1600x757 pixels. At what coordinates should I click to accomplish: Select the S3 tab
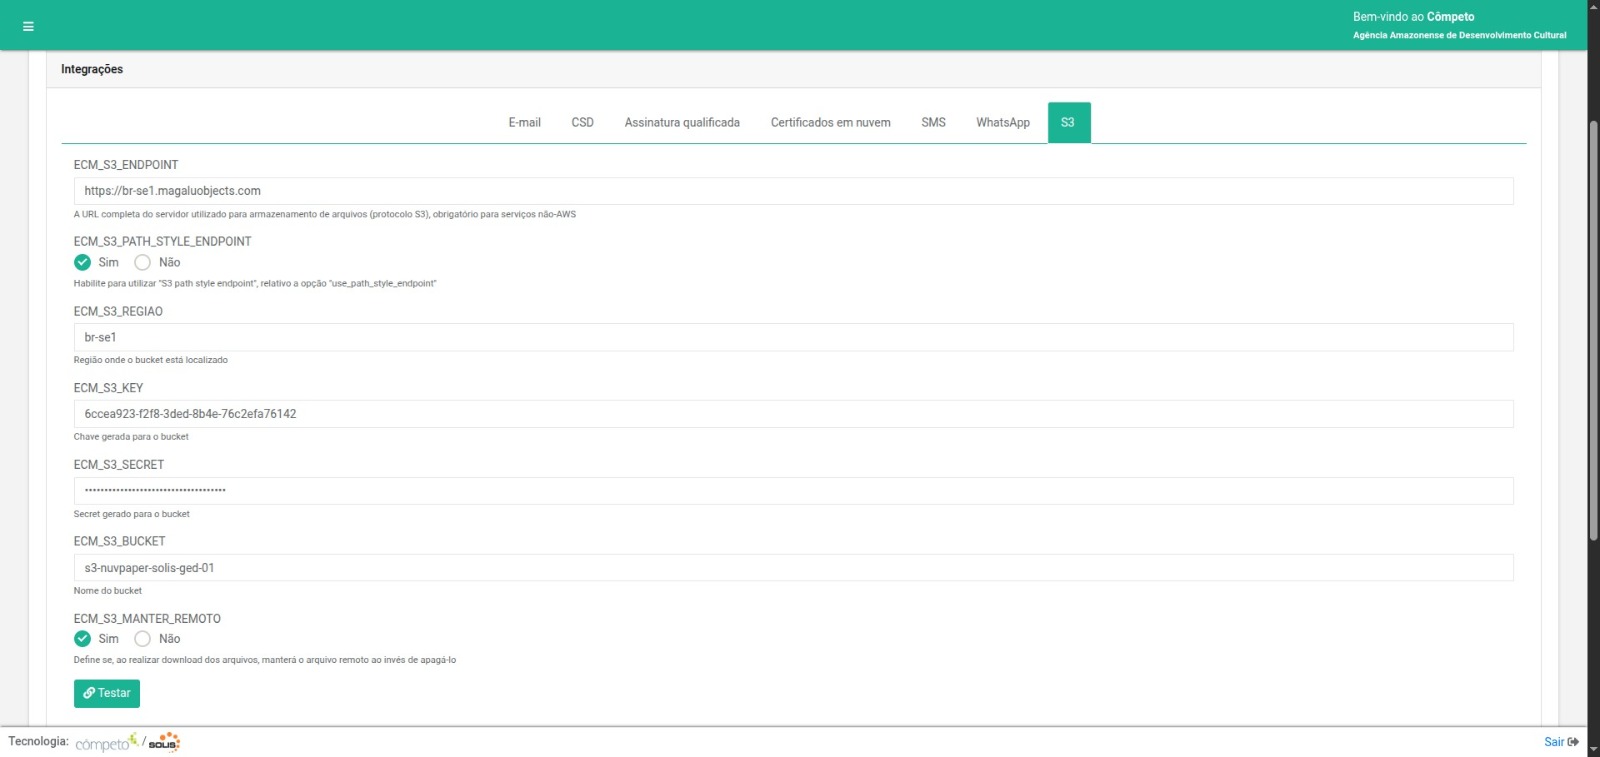[1068, 123]
